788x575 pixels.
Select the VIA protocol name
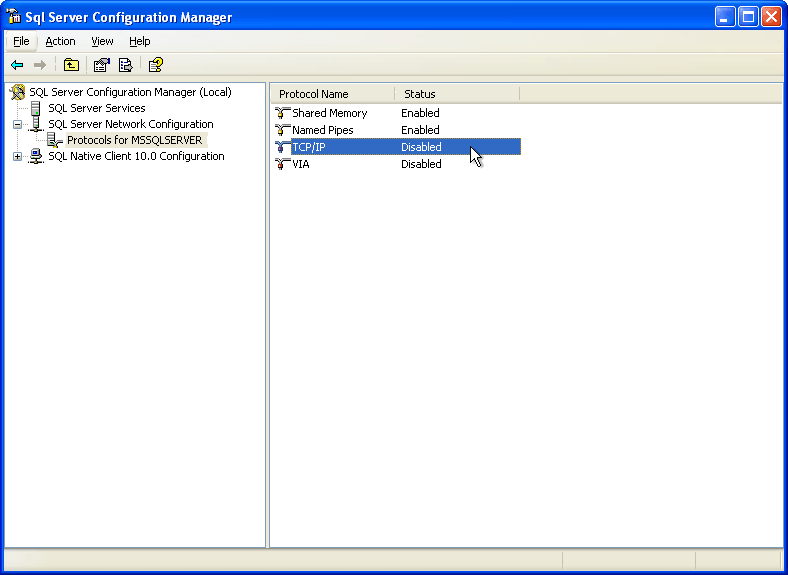301,164
